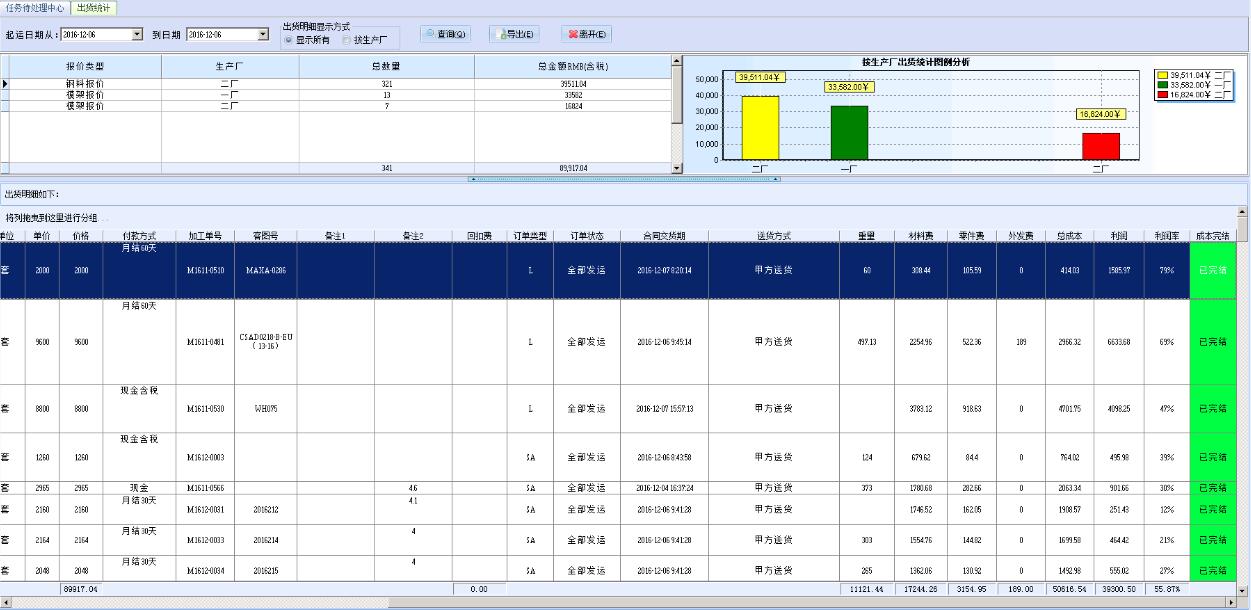Switch to the 出货统计 tab
The image size is (1251, 610).
click(93, 8)
